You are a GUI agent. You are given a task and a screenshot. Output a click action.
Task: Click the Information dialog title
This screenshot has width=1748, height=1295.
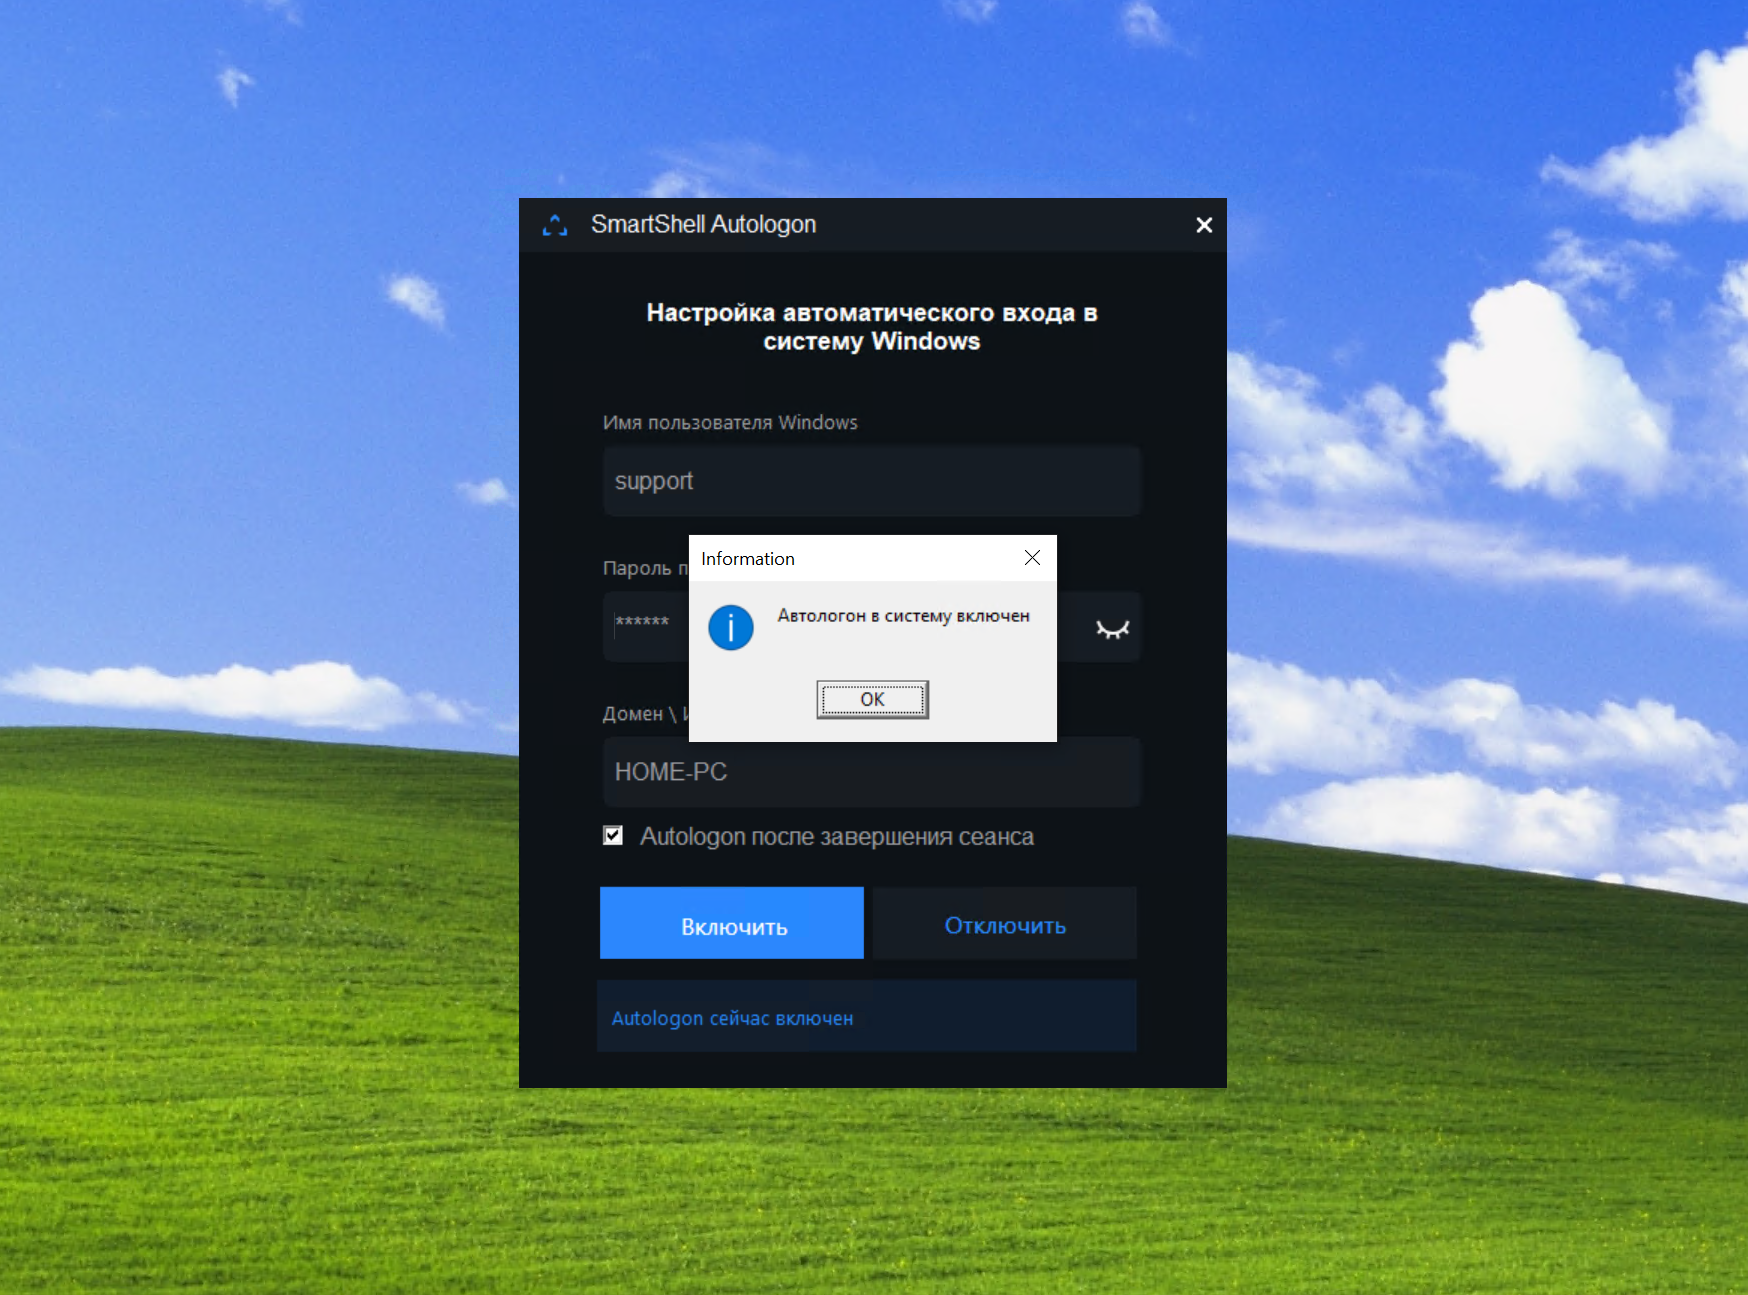point(748,559)
